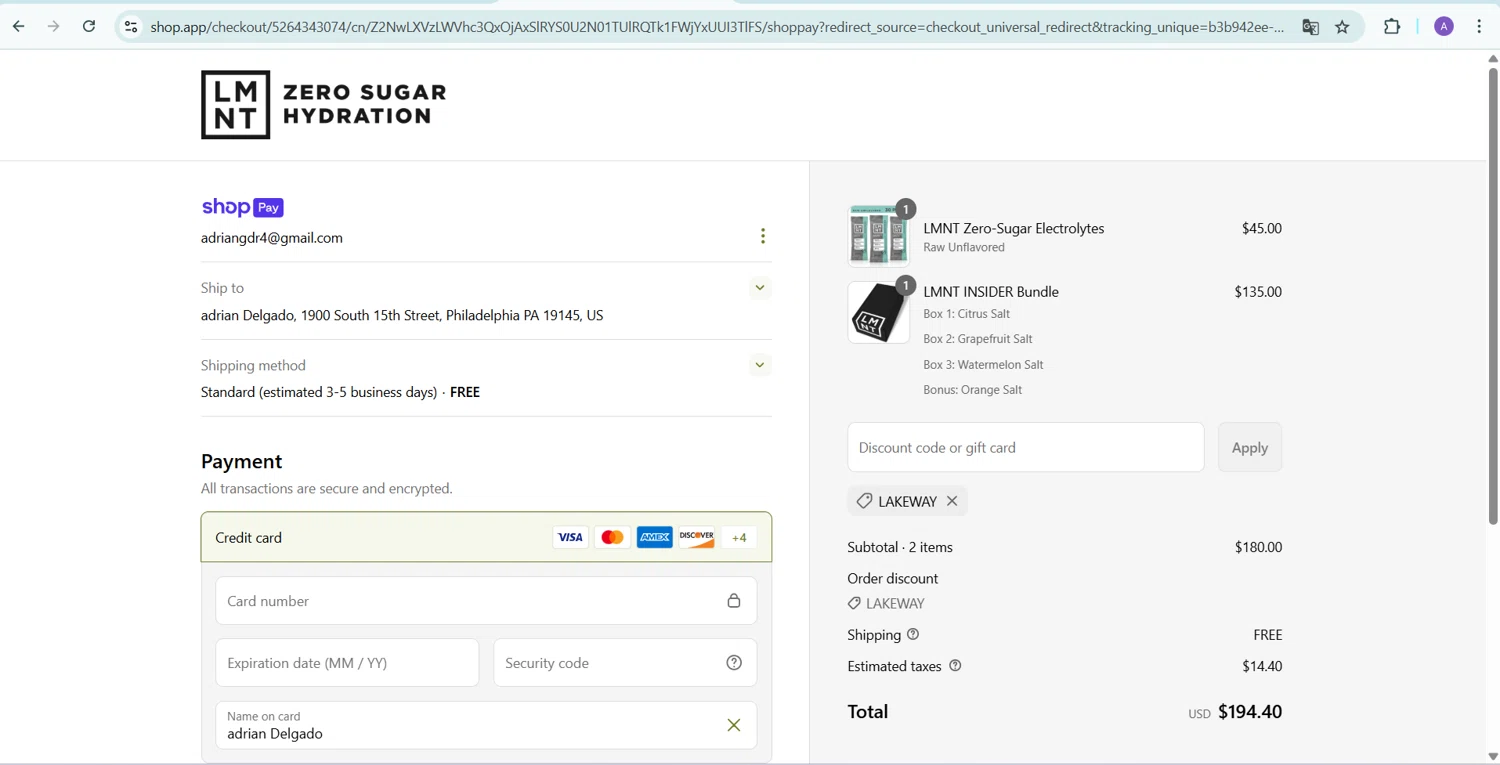Image resolution: width=1500 pixels, height=765 pixels.
Task: Click the scrollbar up arrow
Action: (x=1492, y=58)
